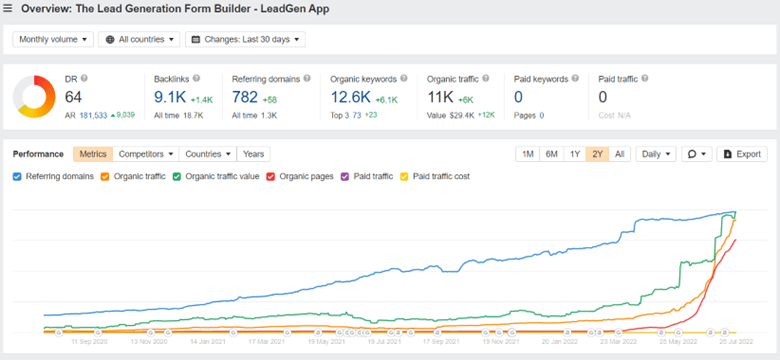The width and height of the screenshot is (780, 360).
Task: Open the annotations comment dropdown
Action: (696, 154)
